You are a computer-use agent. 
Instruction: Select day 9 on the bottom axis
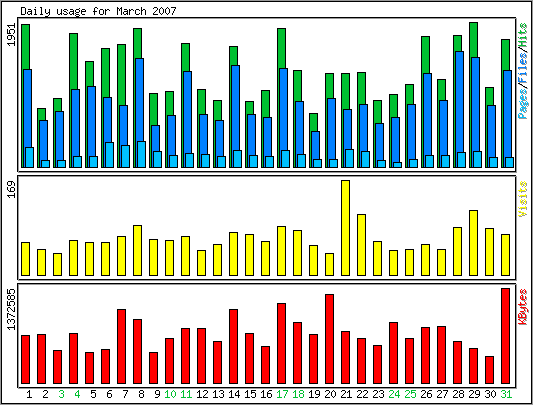click(157, 394)
